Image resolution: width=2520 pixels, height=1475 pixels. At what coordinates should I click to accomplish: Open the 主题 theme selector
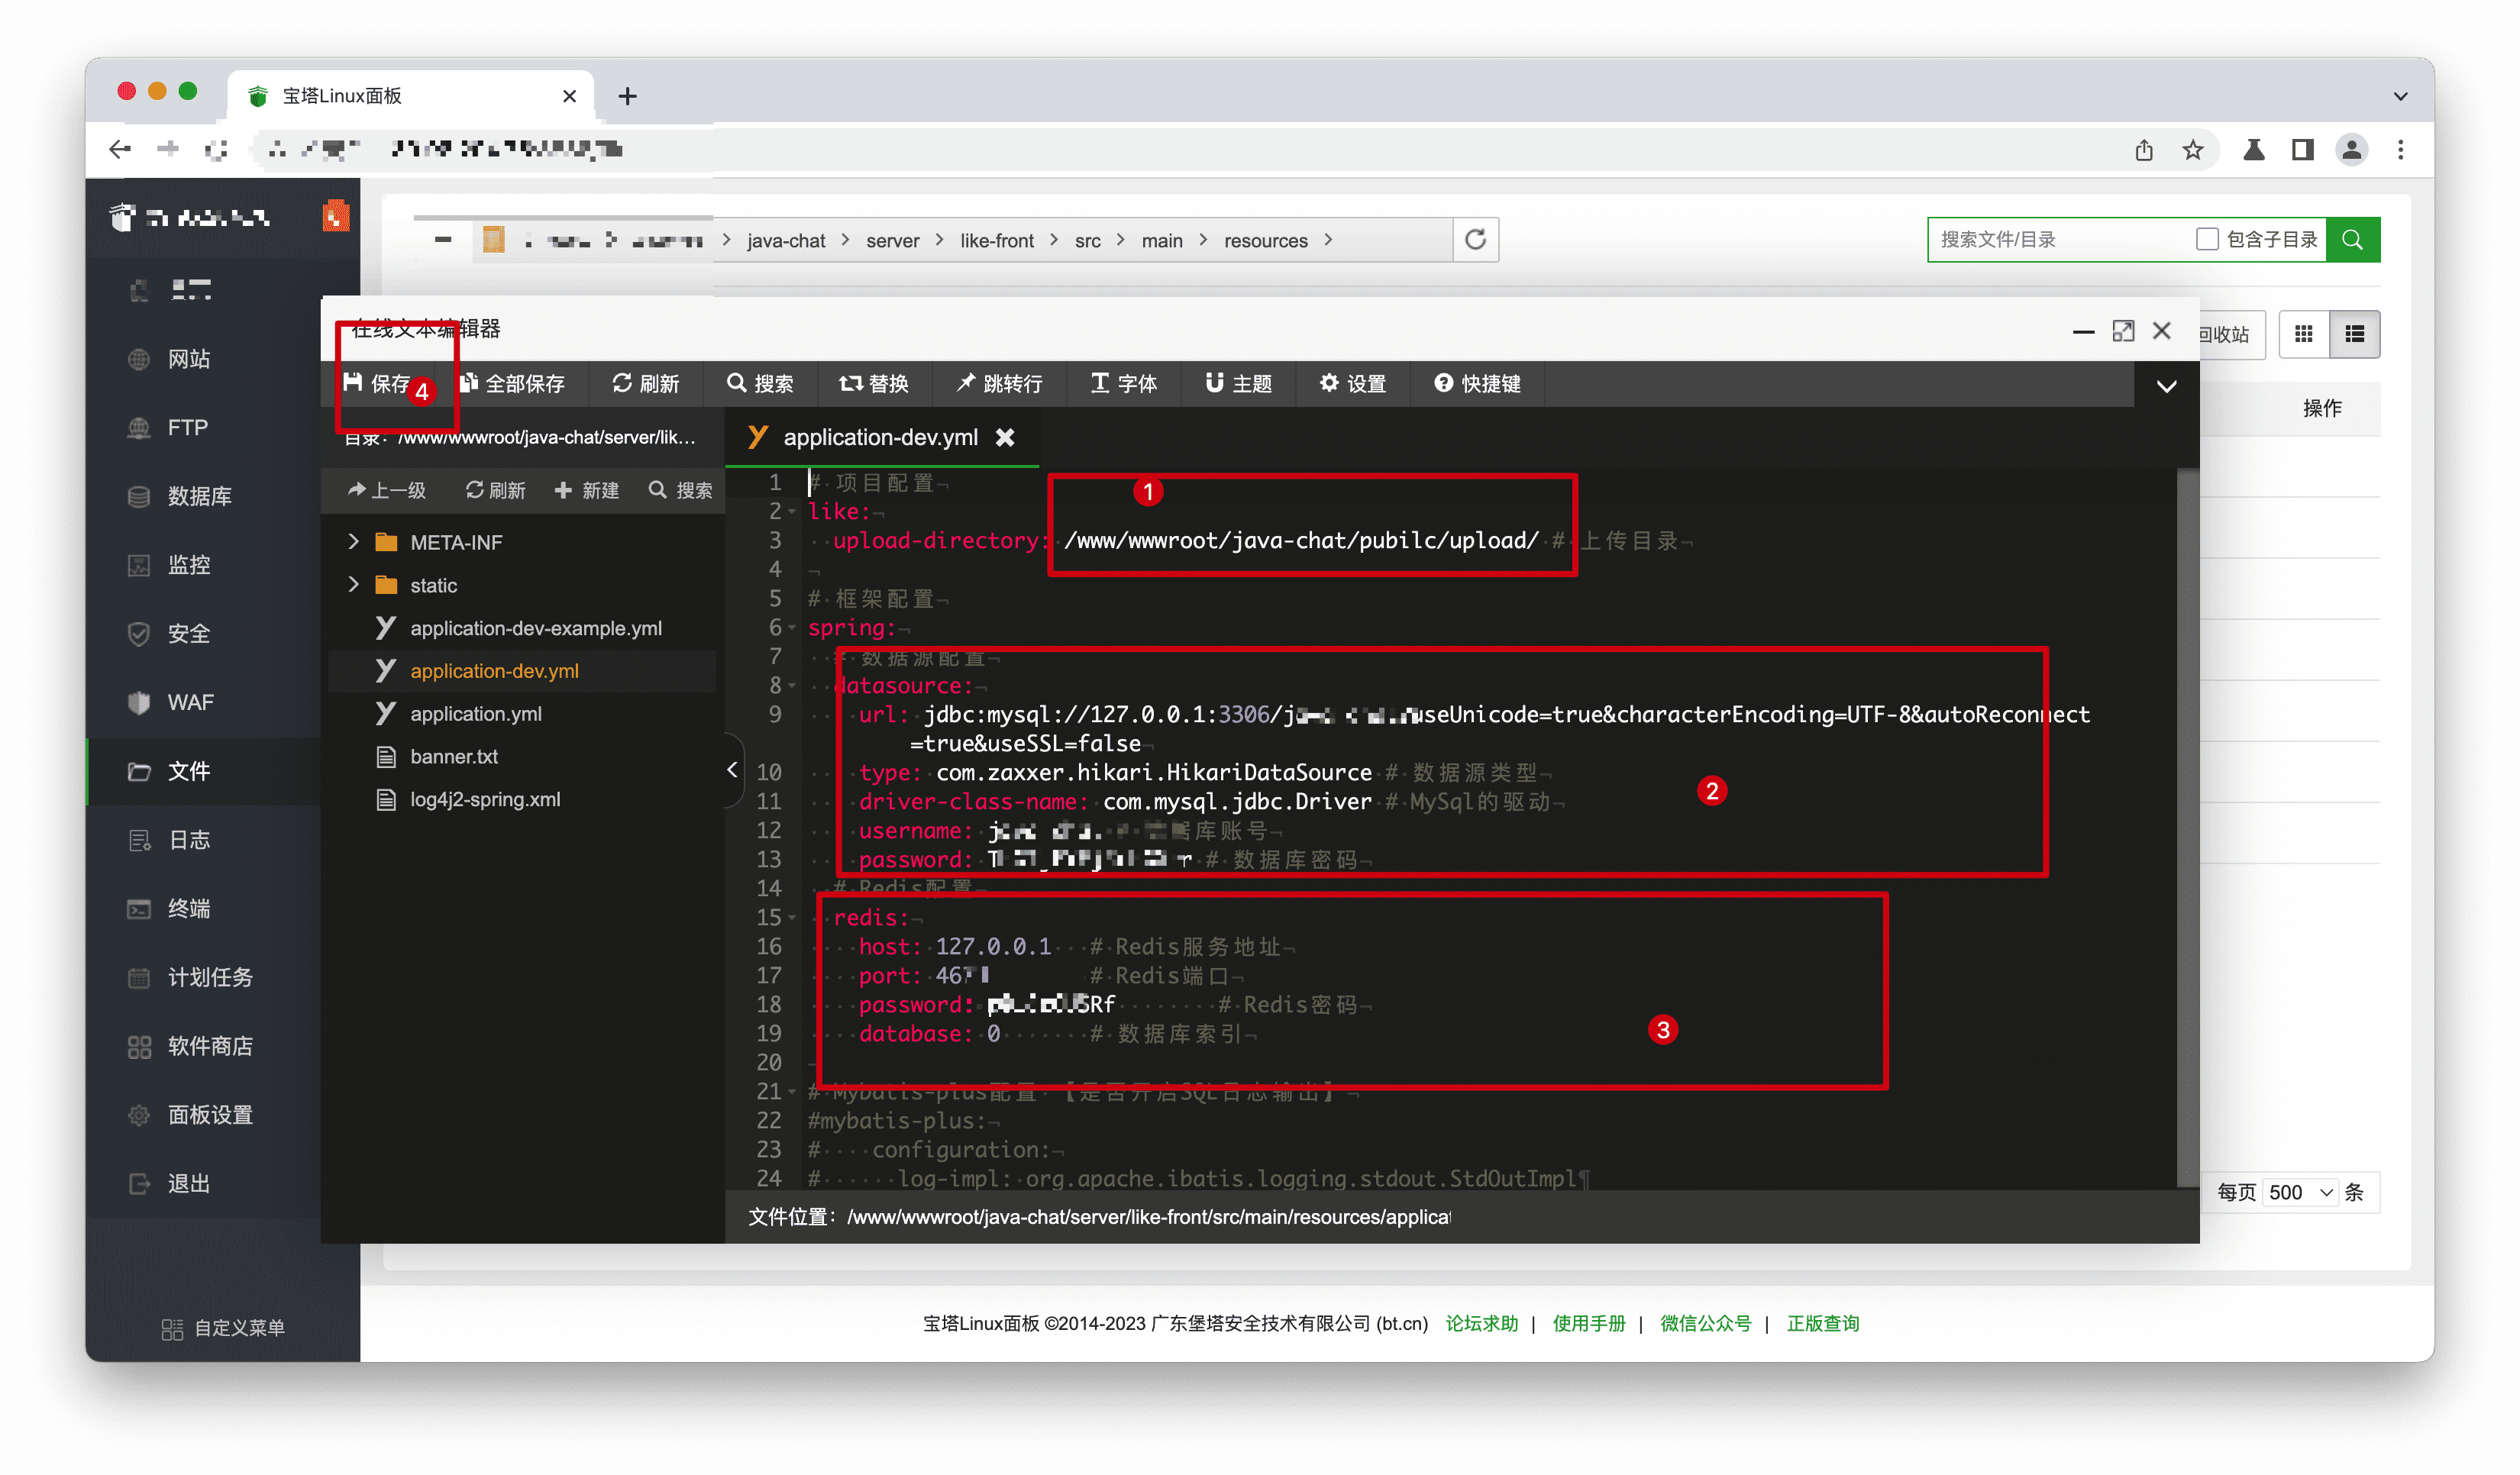click(x=1238, y=384)
